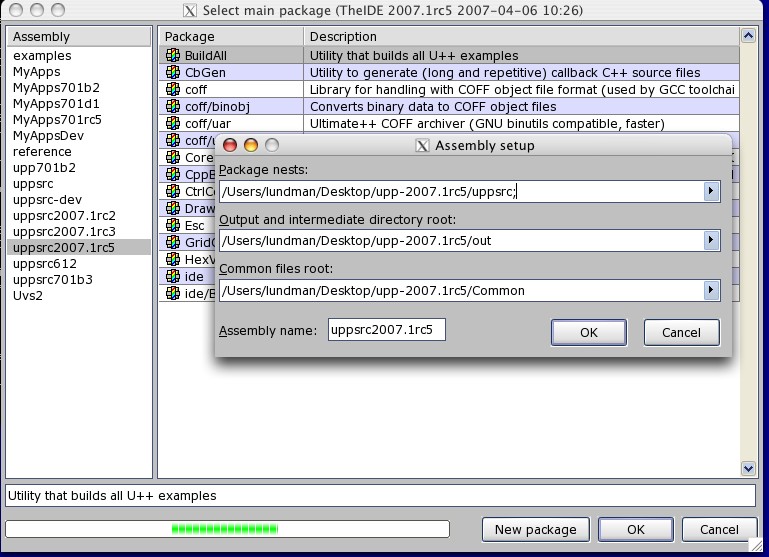Open the Package nests dropdown arrow

(711, 191)
